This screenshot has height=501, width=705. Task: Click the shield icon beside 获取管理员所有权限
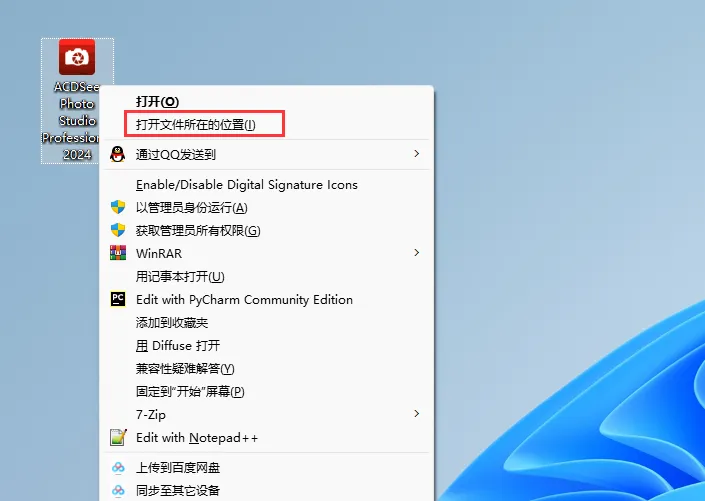click(x=118, y=230)
